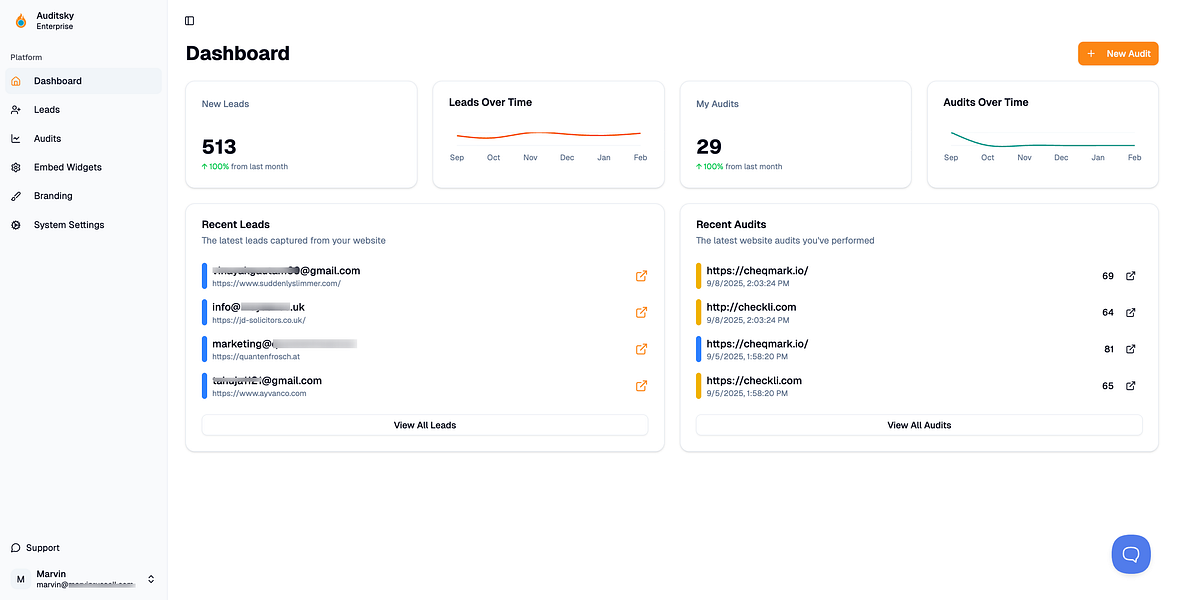
Task: Open the Audits sidebar page
Action: pos(47,139)
